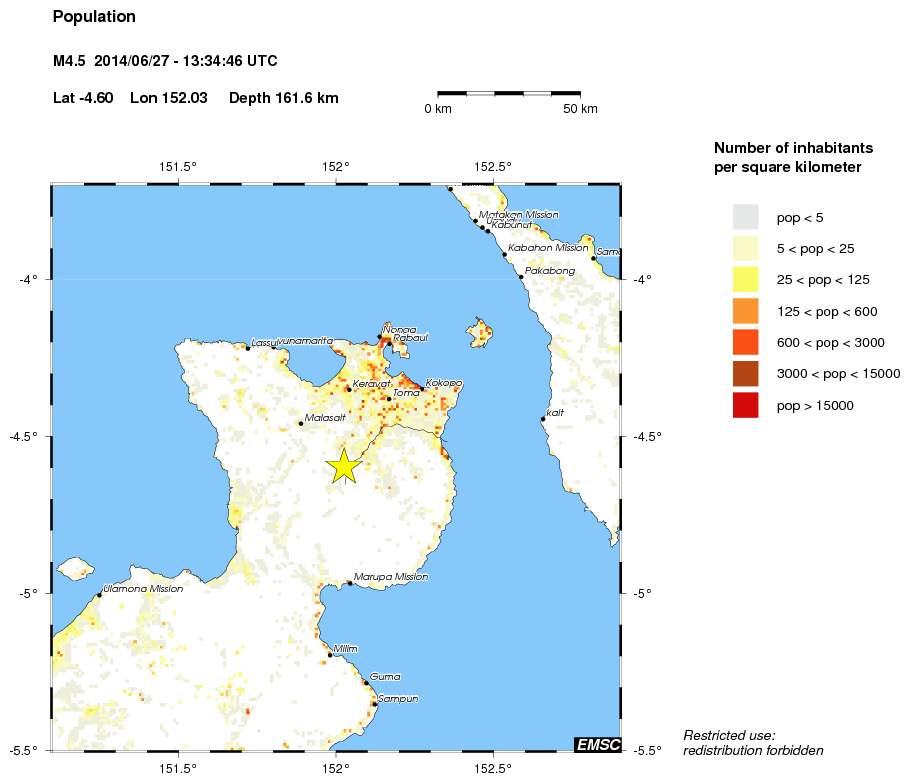Click the Population title text
The width and height of the screenshot is (910, 783).
click(x=94, y=17)
